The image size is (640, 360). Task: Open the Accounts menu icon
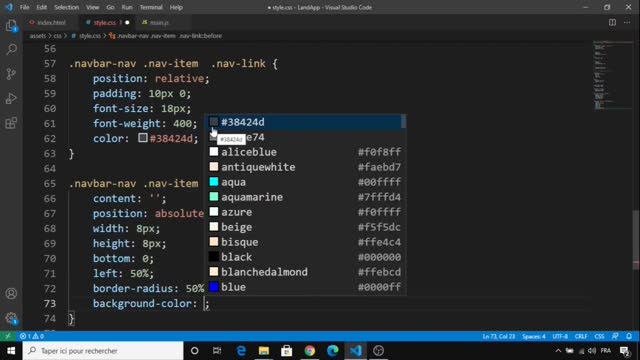tap(11, 293)
